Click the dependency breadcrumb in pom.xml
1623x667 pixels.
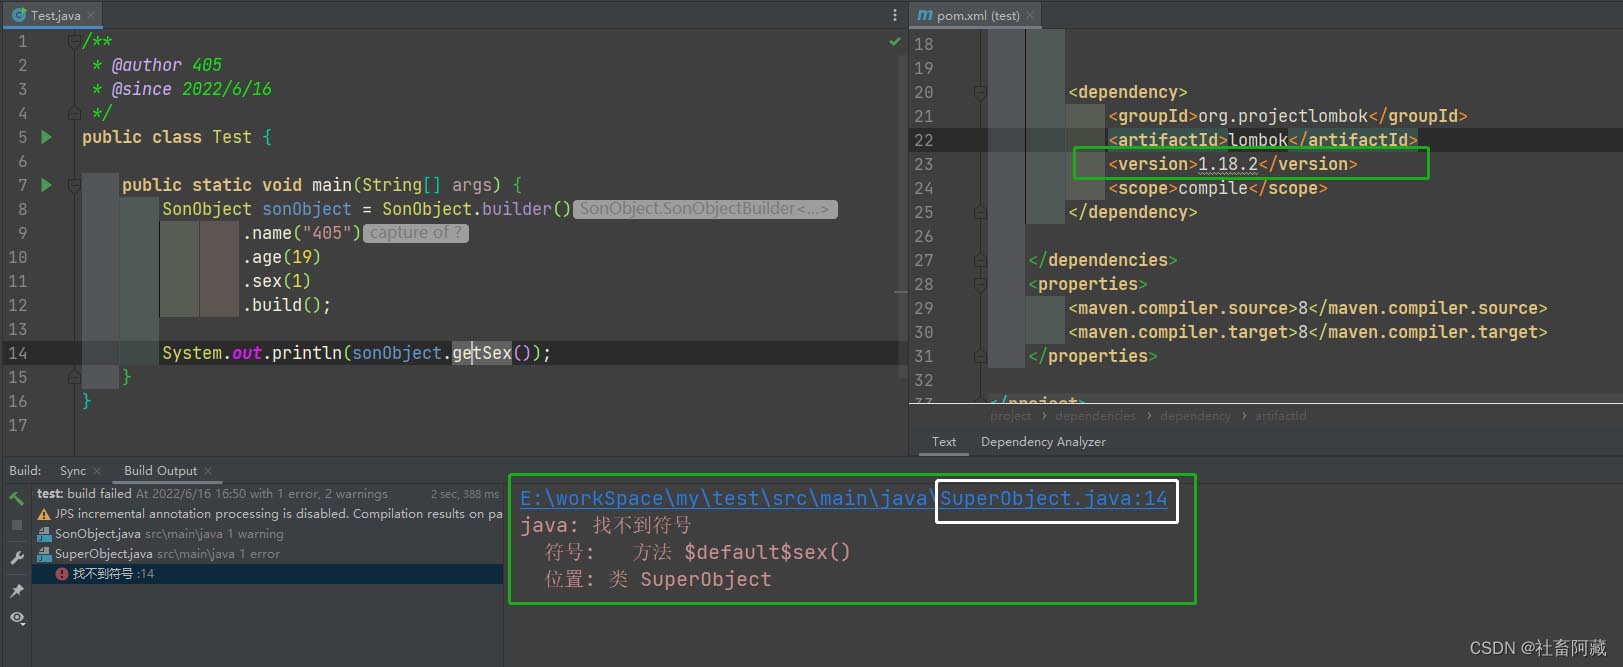point(1195,416)
